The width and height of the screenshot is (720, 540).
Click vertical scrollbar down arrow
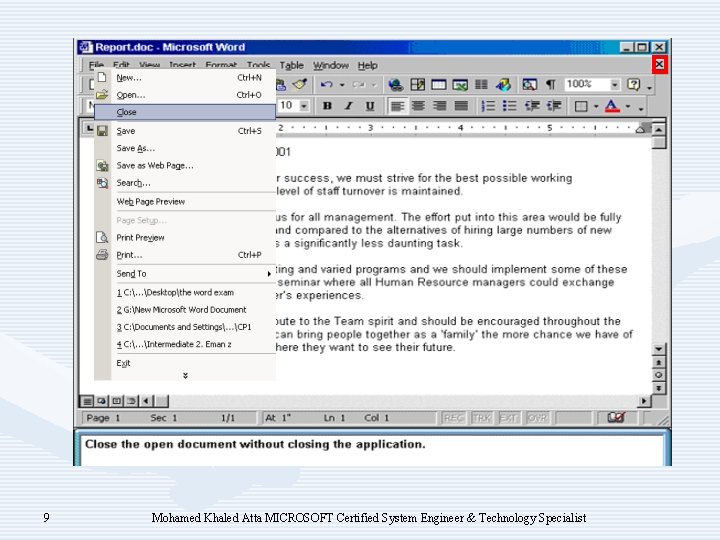click(x=658, y=349)
